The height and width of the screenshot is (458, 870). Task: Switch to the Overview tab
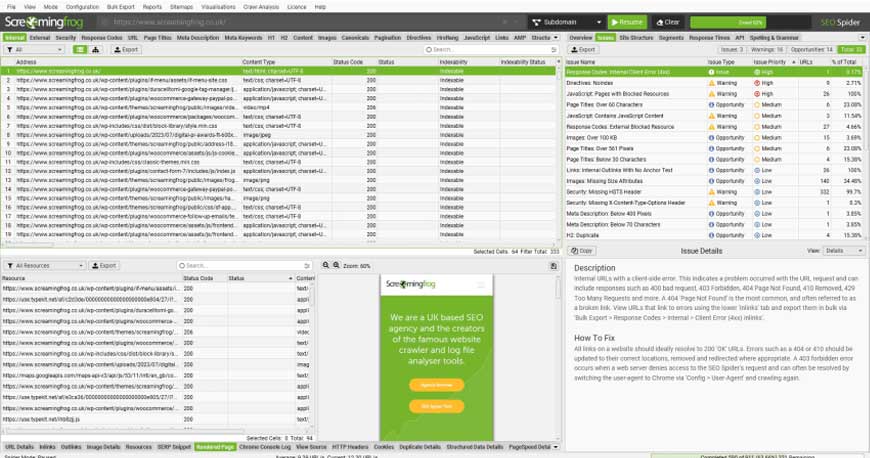point(580,38)
